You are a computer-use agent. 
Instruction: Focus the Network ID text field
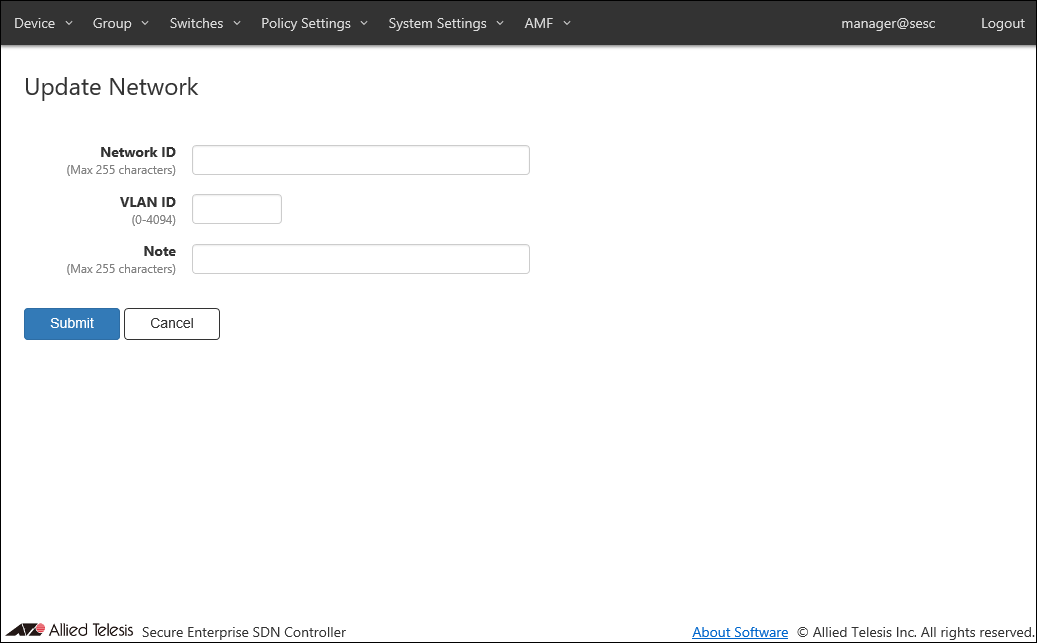(360, 160)
